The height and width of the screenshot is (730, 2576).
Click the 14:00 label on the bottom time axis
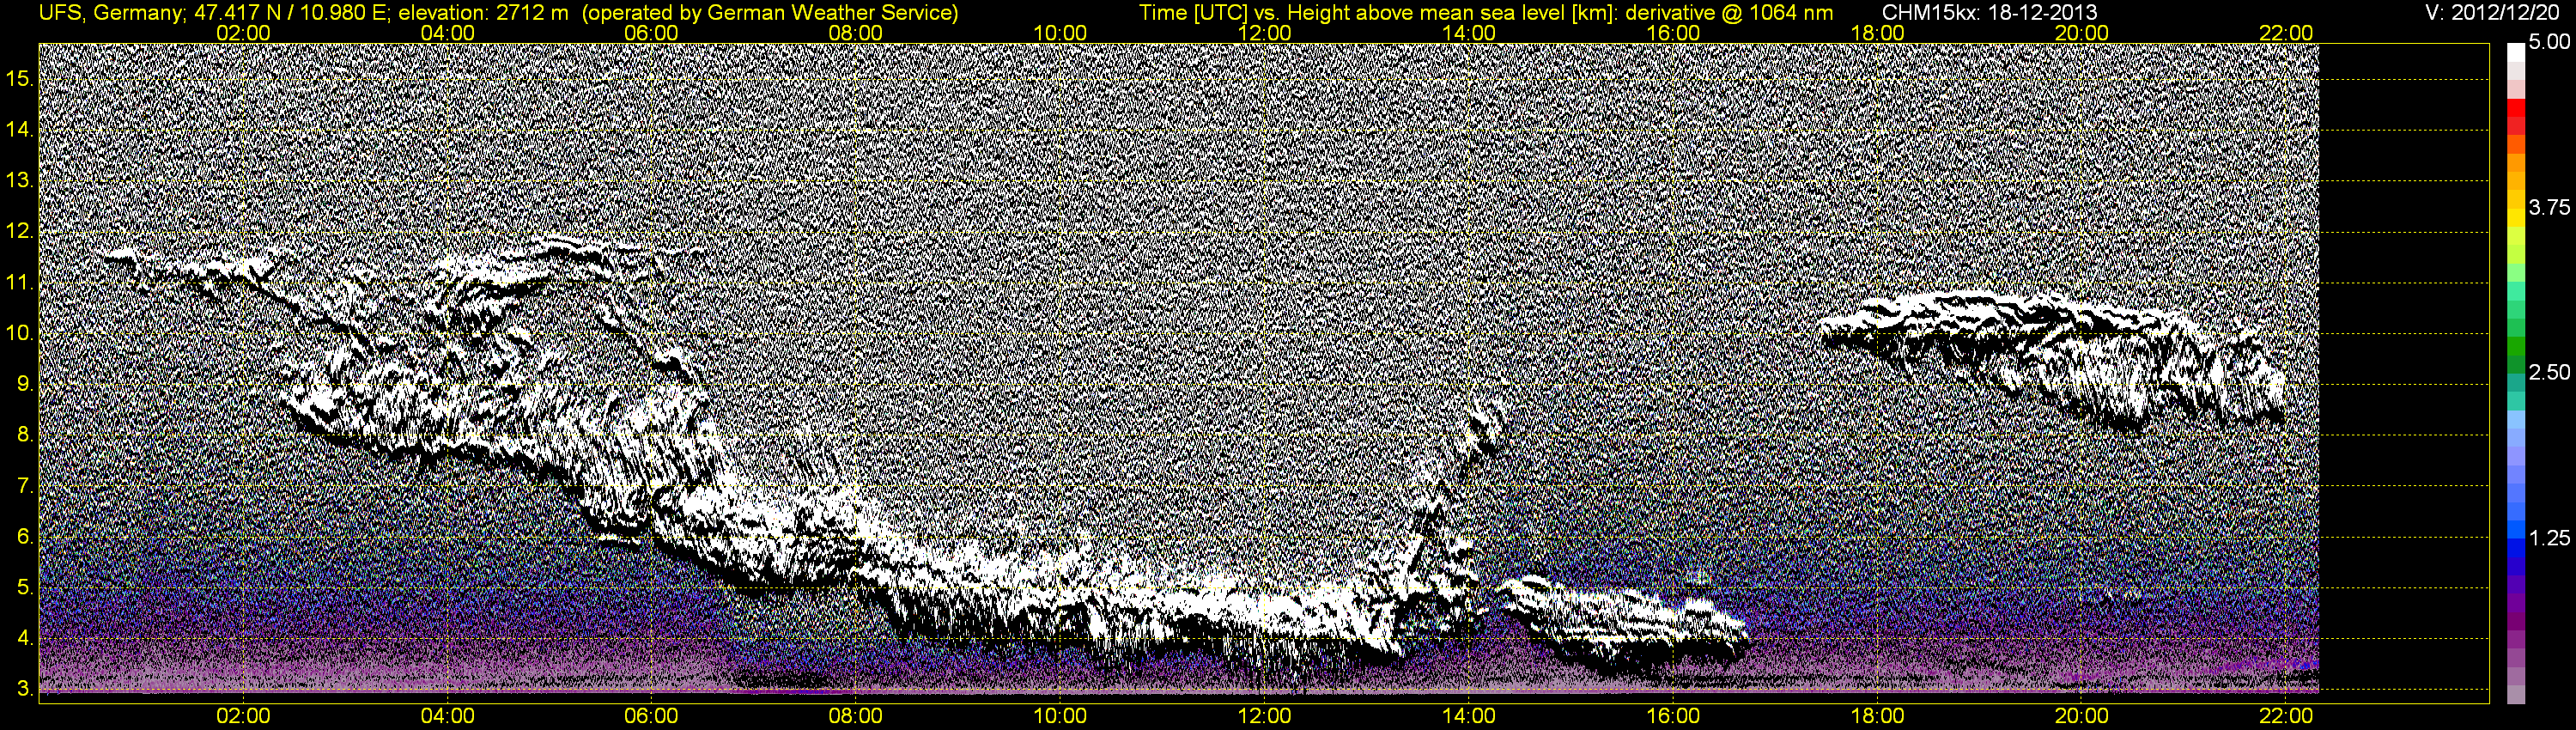click(x=1469, y=716)
